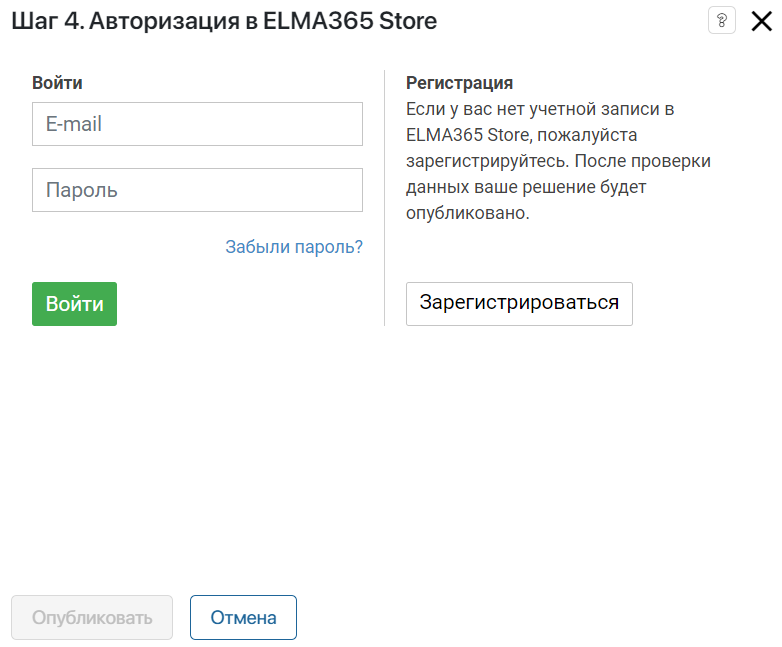782x647 pixels.
Task: Click the Отмена button
Action: pos(243,618)
